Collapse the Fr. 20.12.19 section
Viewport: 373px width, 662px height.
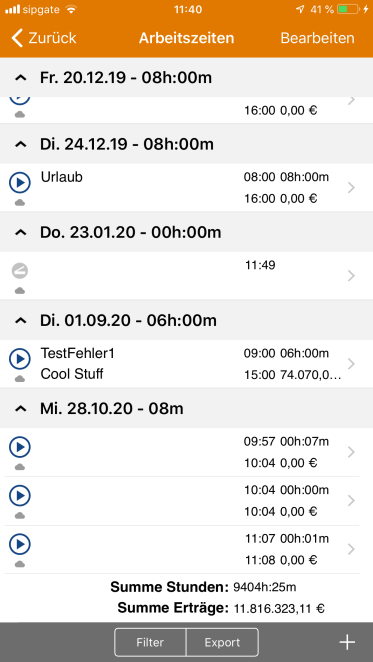pyautogui.click(x=21, y=78)
